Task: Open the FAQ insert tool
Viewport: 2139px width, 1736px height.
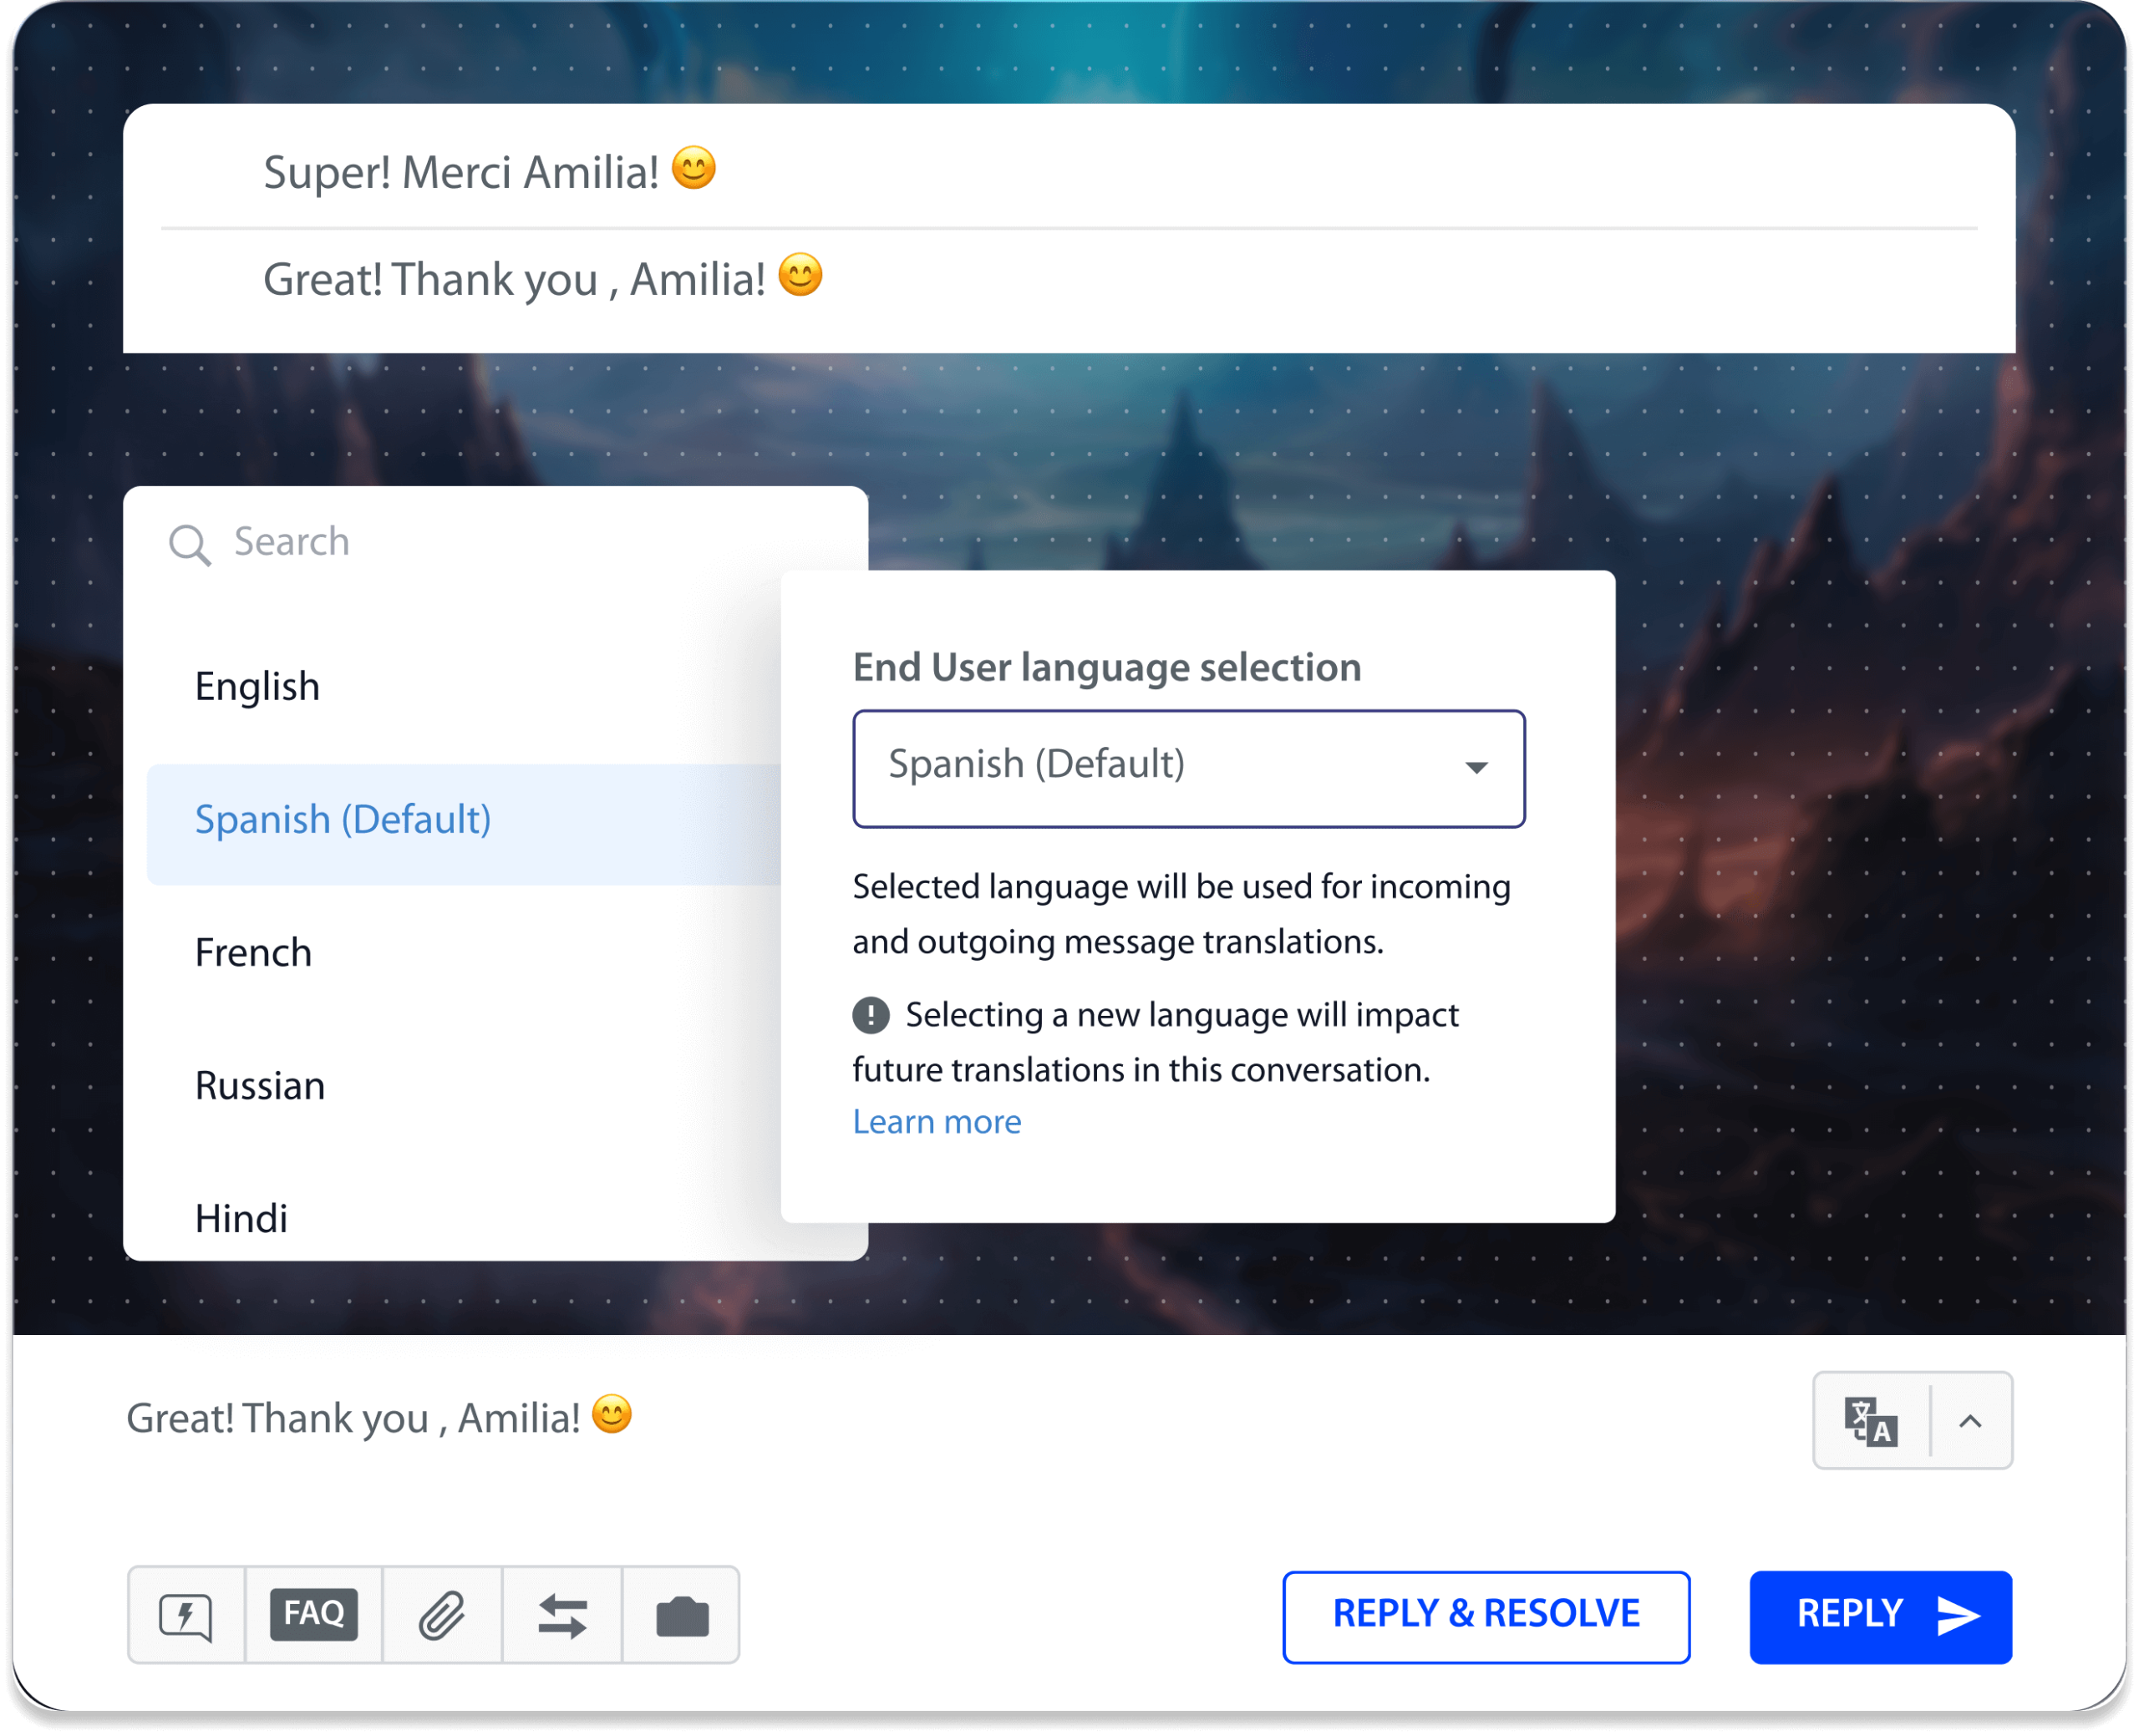Action: click(314, 1616)
